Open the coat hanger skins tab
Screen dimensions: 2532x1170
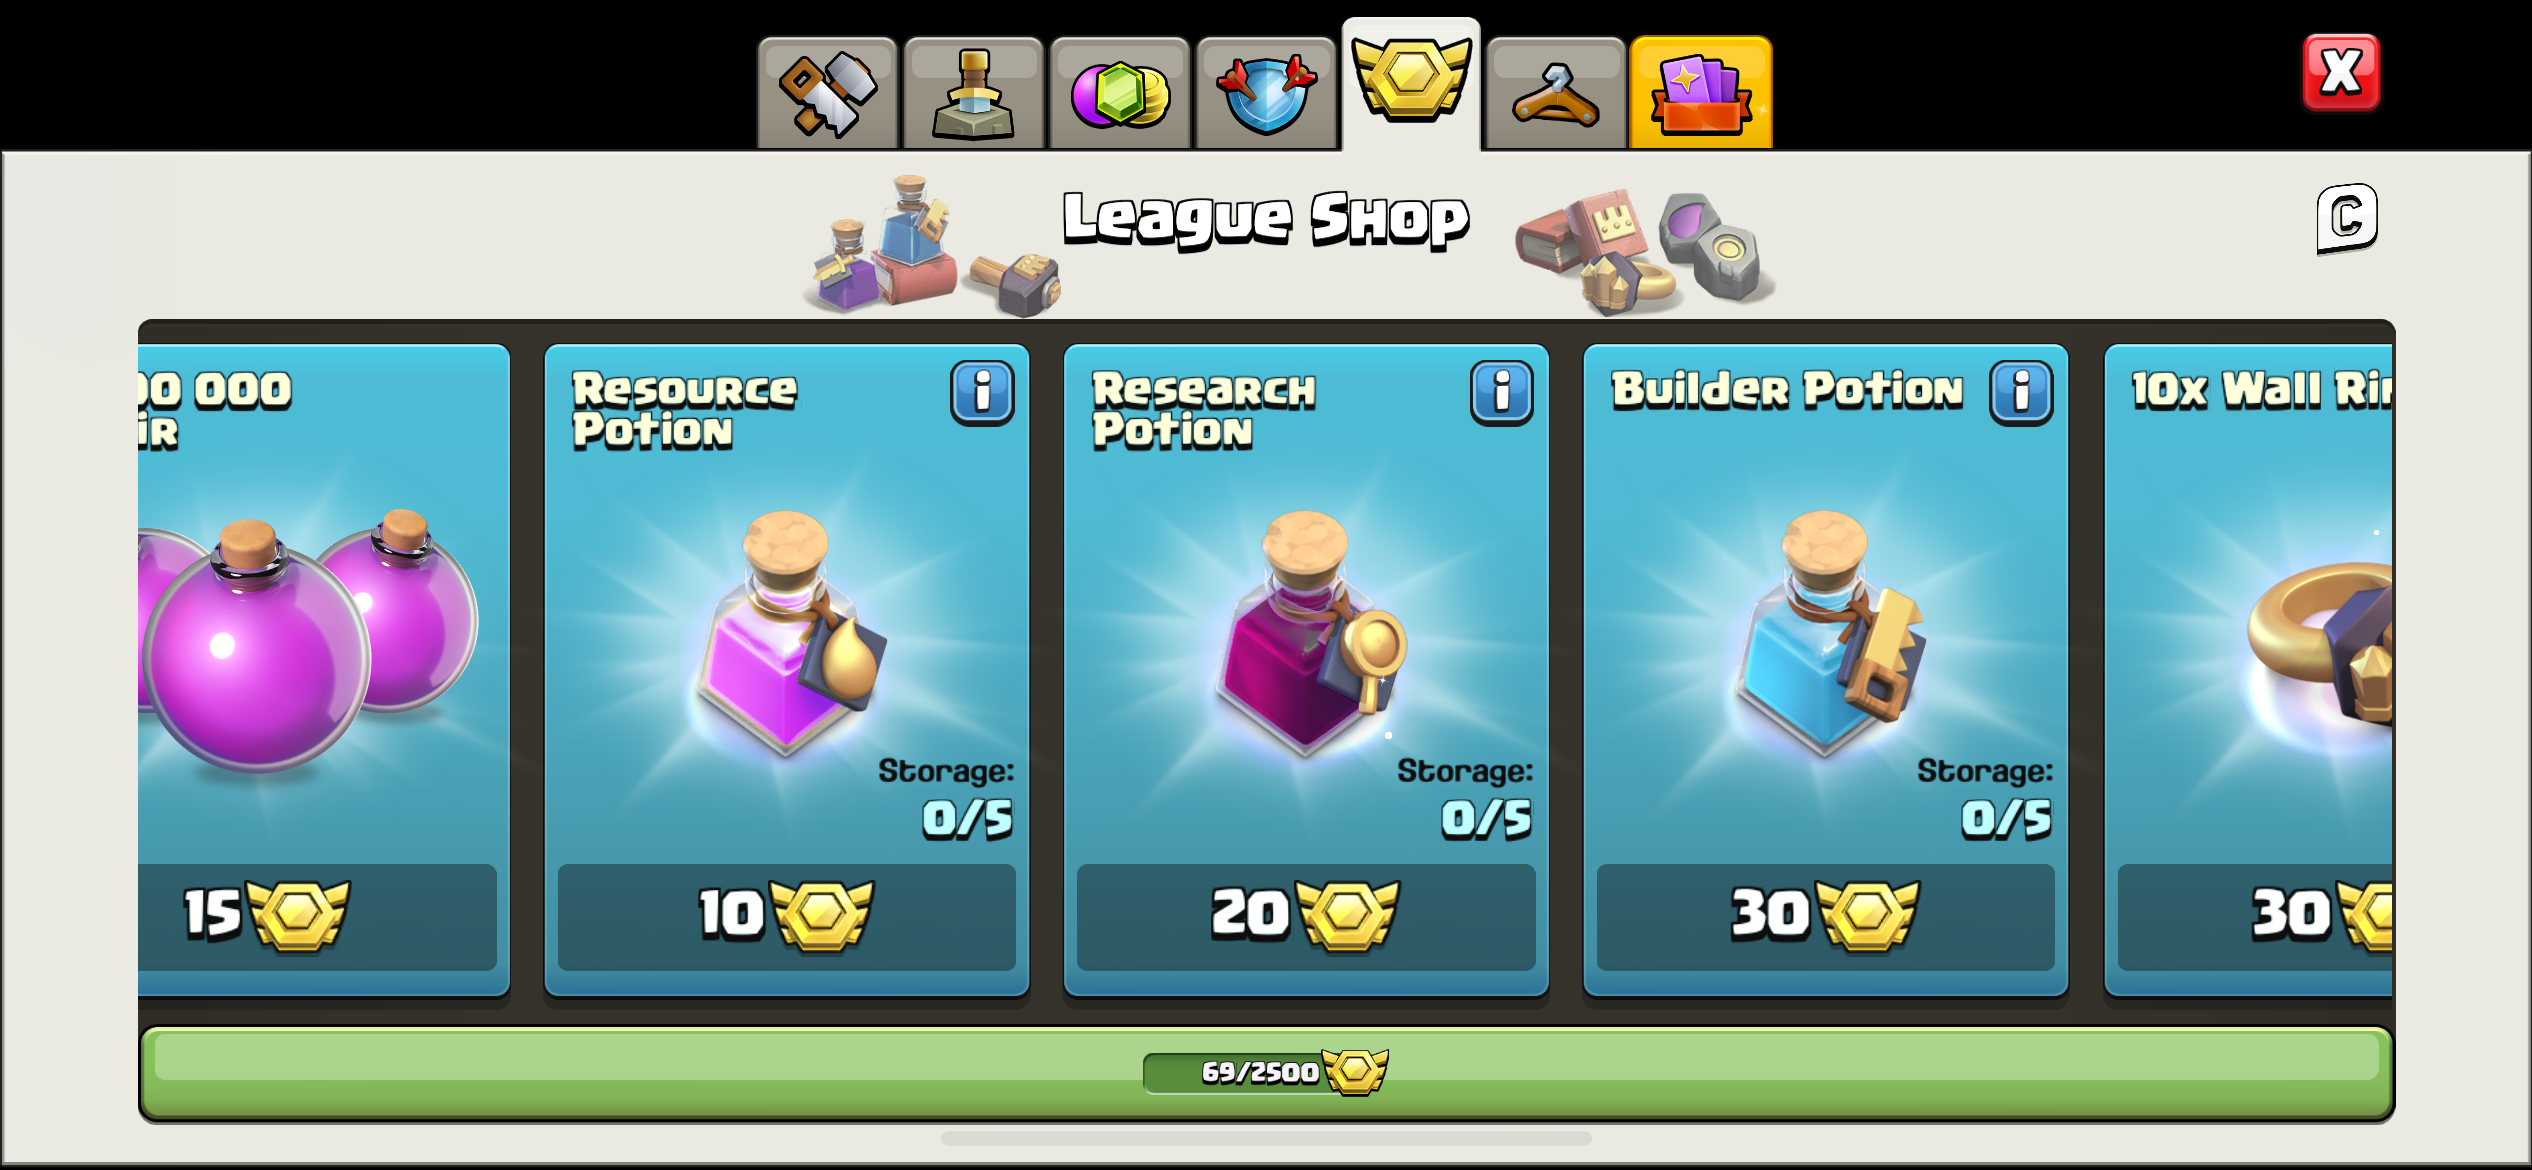[1556, 93]
